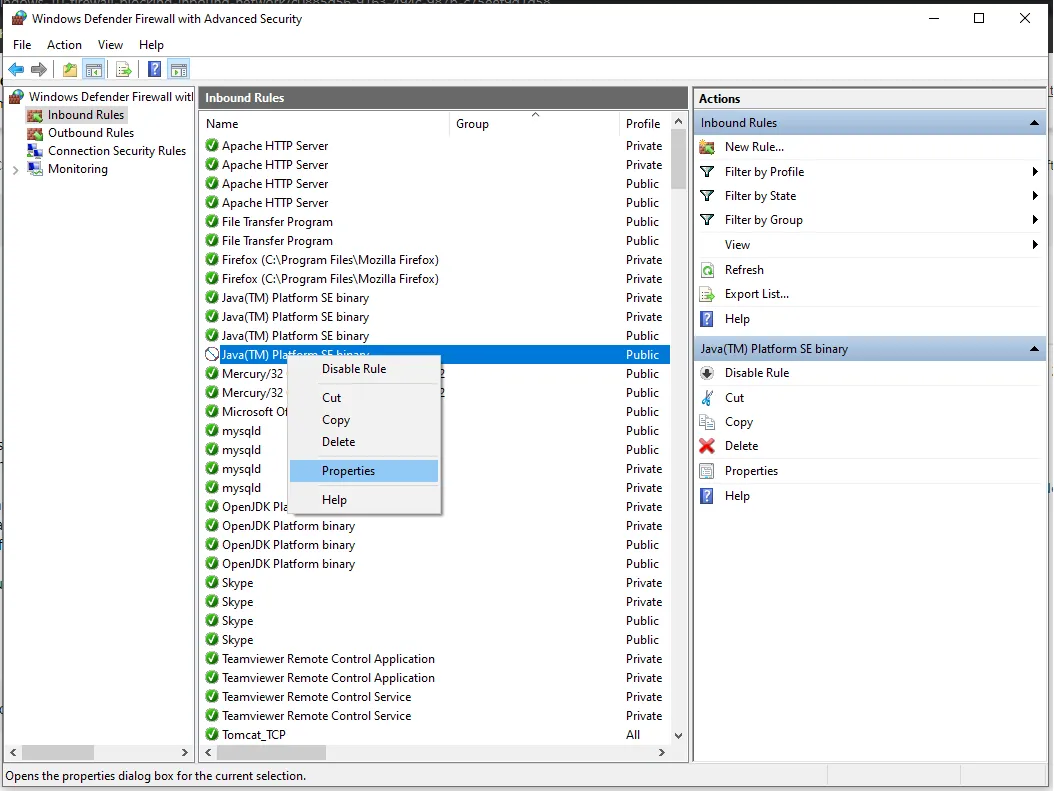The width and height of the screenshot is (1054, 791).
Task: Choose Copy in the context menu
Action: [x=364, y=420]
